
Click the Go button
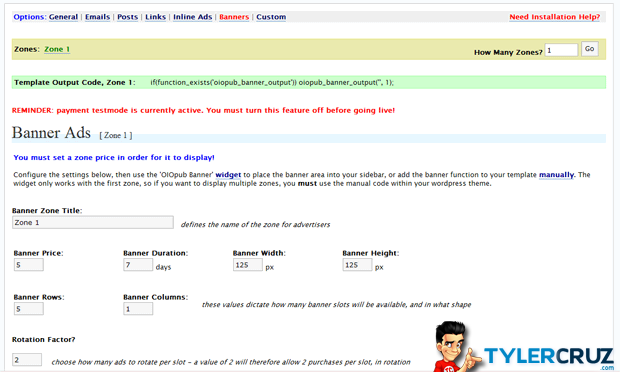pos(589,49)
